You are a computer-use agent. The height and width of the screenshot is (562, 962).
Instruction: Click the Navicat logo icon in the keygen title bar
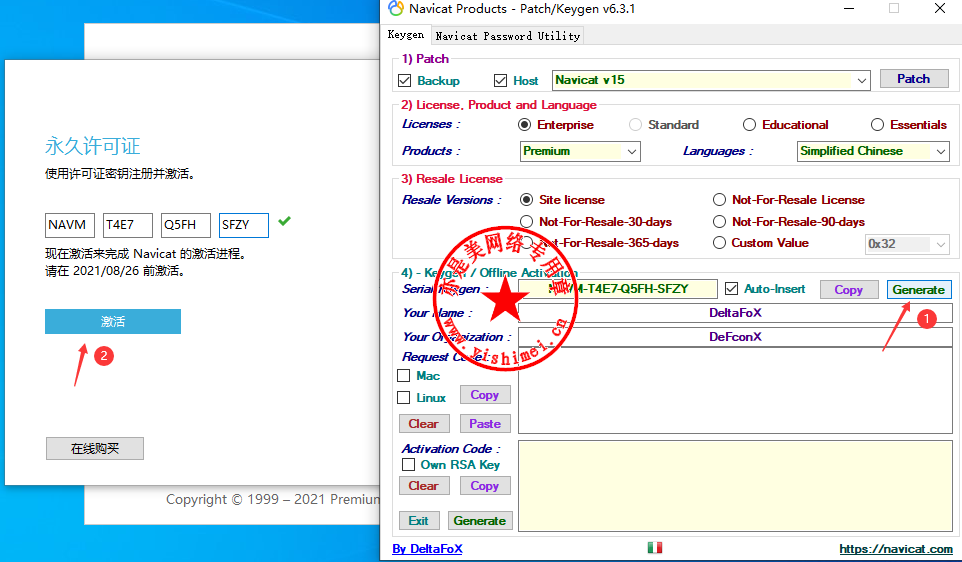pyautogui.click(x=396, y=9)
